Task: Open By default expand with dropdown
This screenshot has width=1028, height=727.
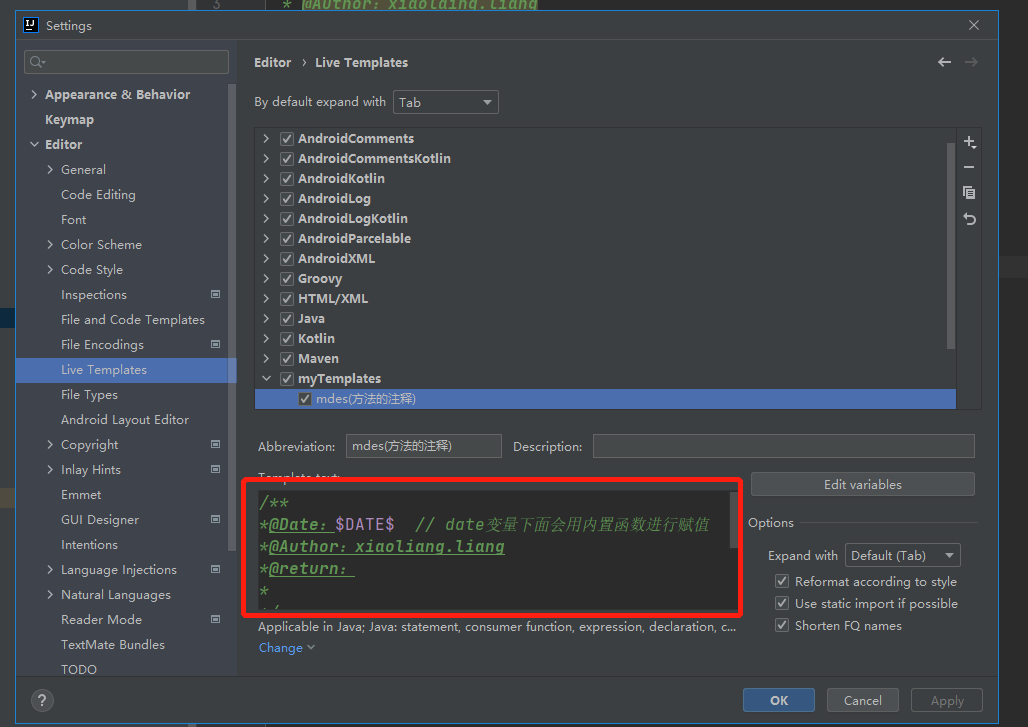Action: (446, 102)
